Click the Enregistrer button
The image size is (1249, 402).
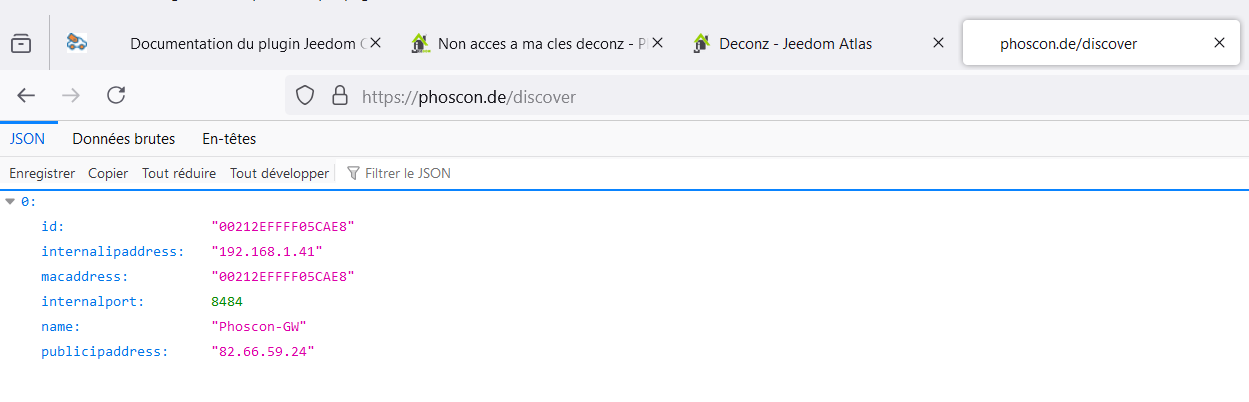42,173
